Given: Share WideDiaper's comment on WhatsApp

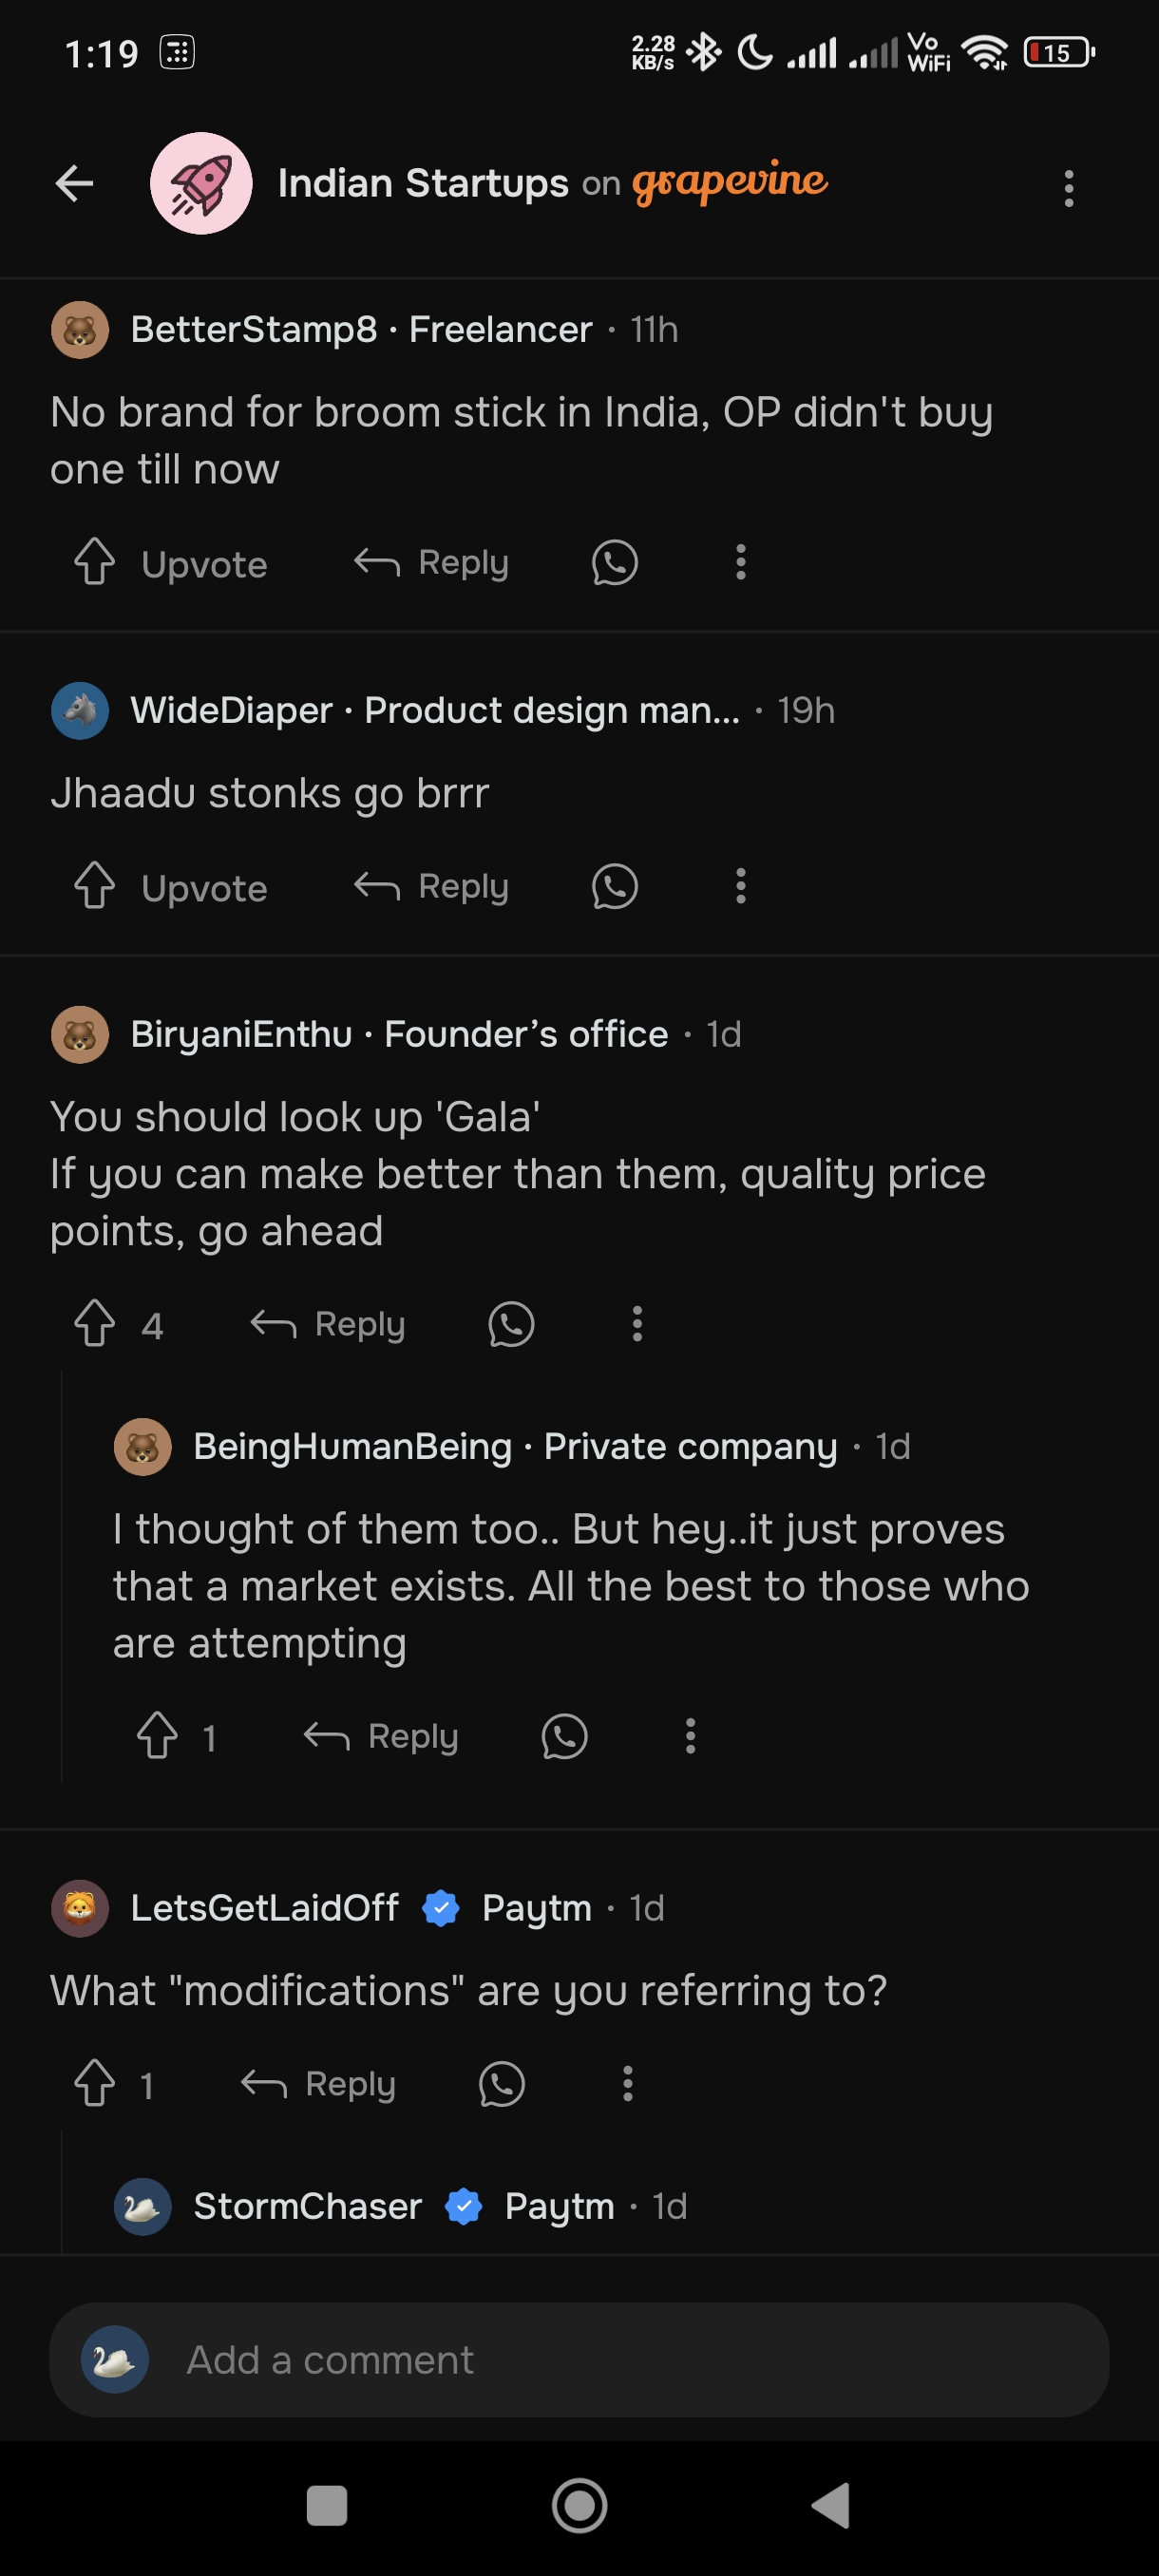Looking at the screenshot, I should [614, 887].
